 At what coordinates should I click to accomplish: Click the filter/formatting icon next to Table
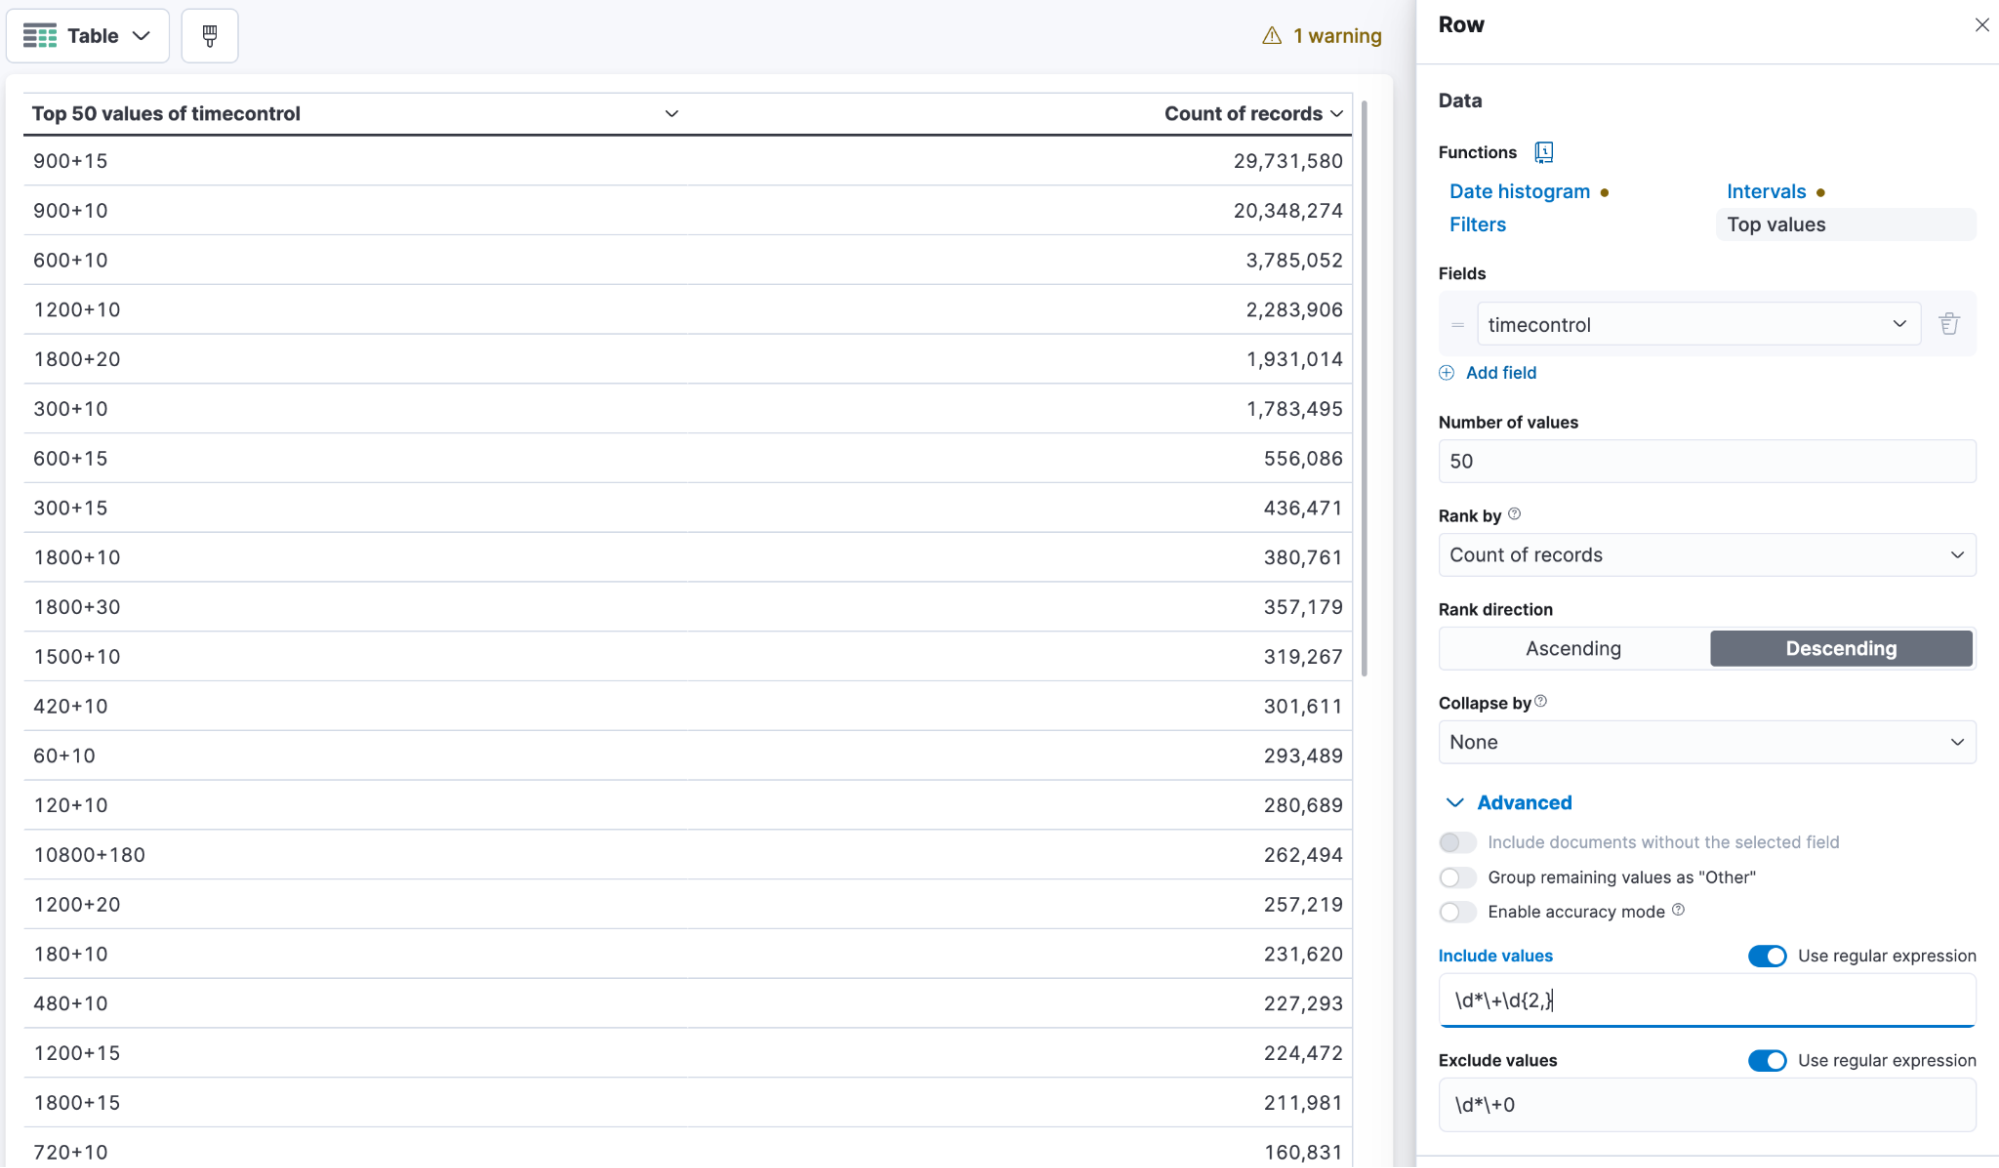tap(209, 35)
